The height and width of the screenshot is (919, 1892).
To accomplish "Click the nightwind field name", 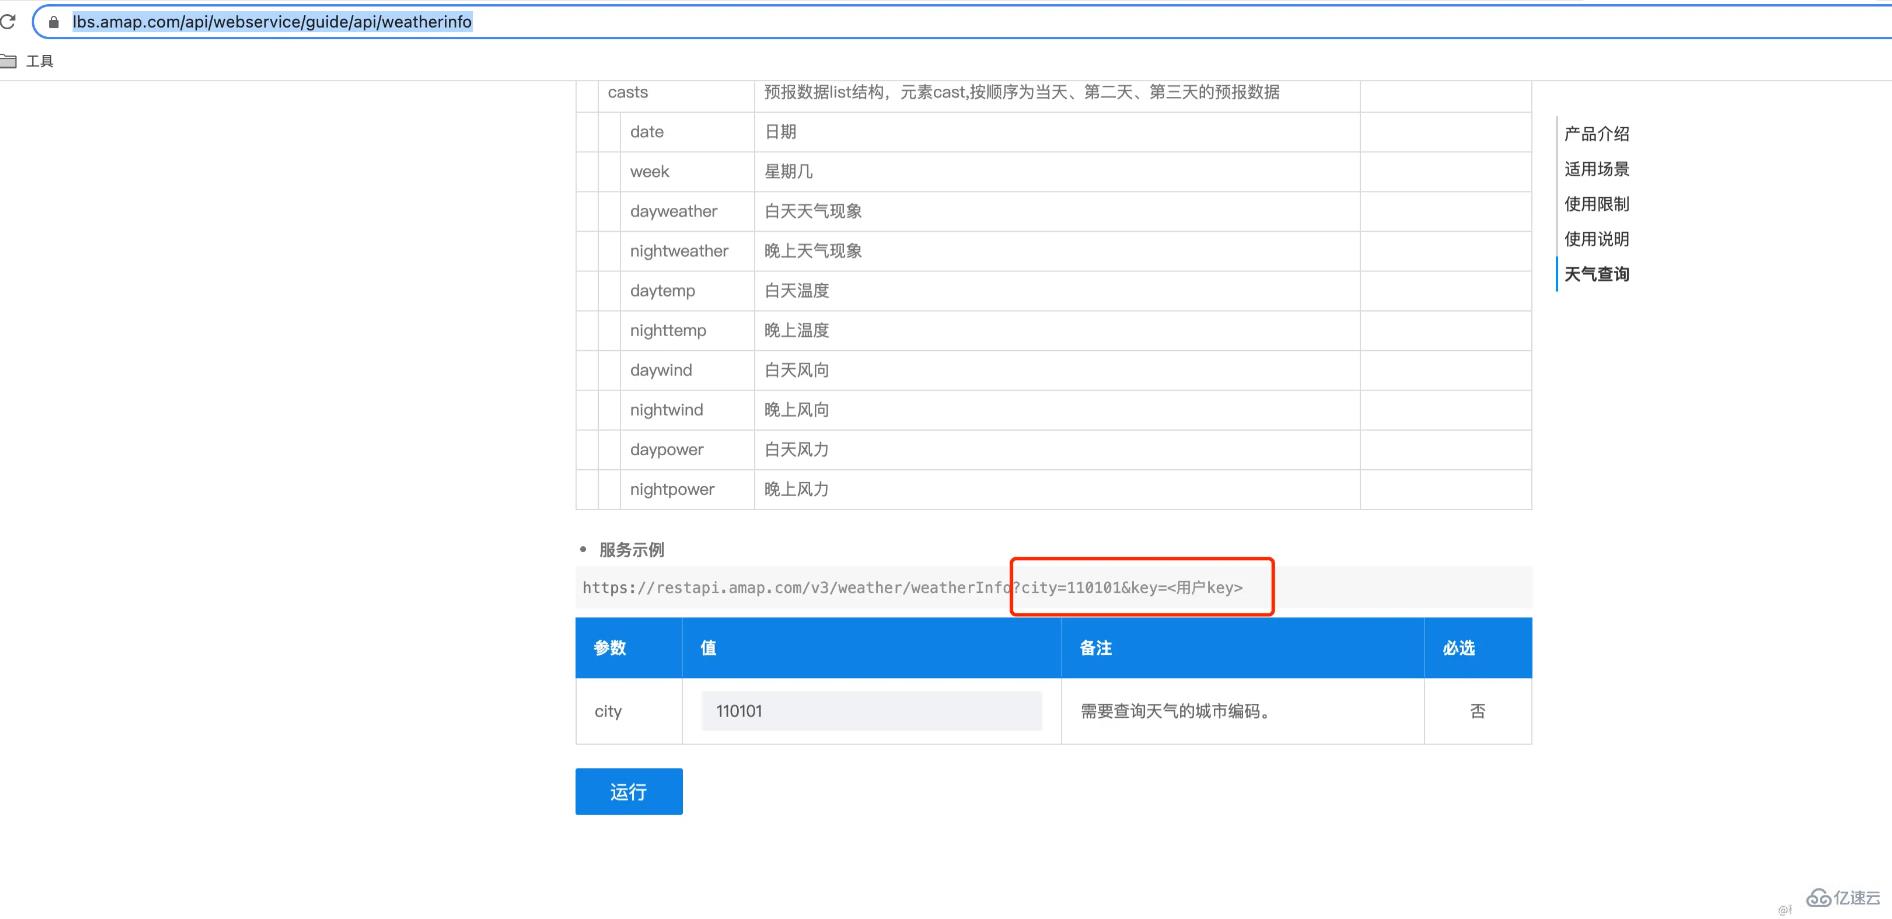I will 667,410.
